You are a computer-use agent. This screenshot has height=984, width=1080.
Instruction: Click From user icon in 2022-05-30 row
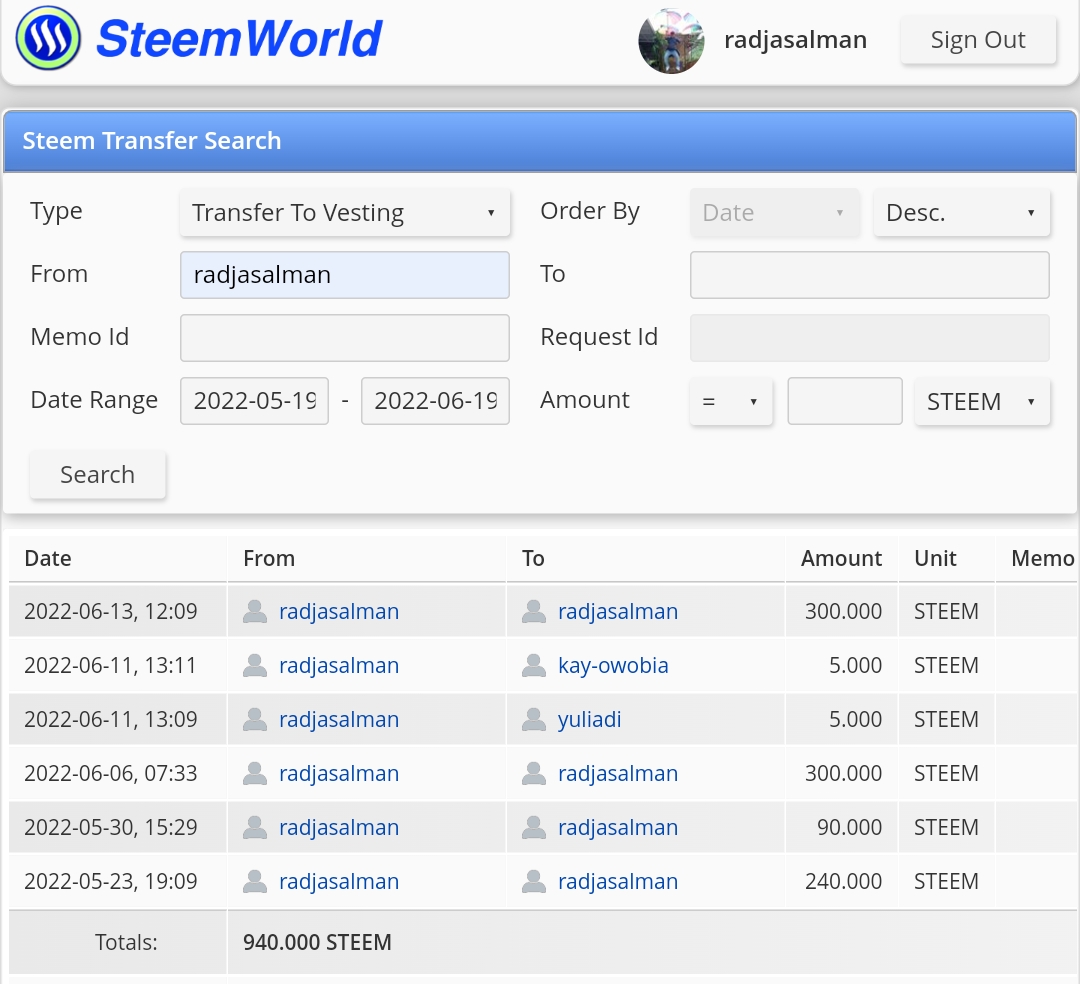255,827
